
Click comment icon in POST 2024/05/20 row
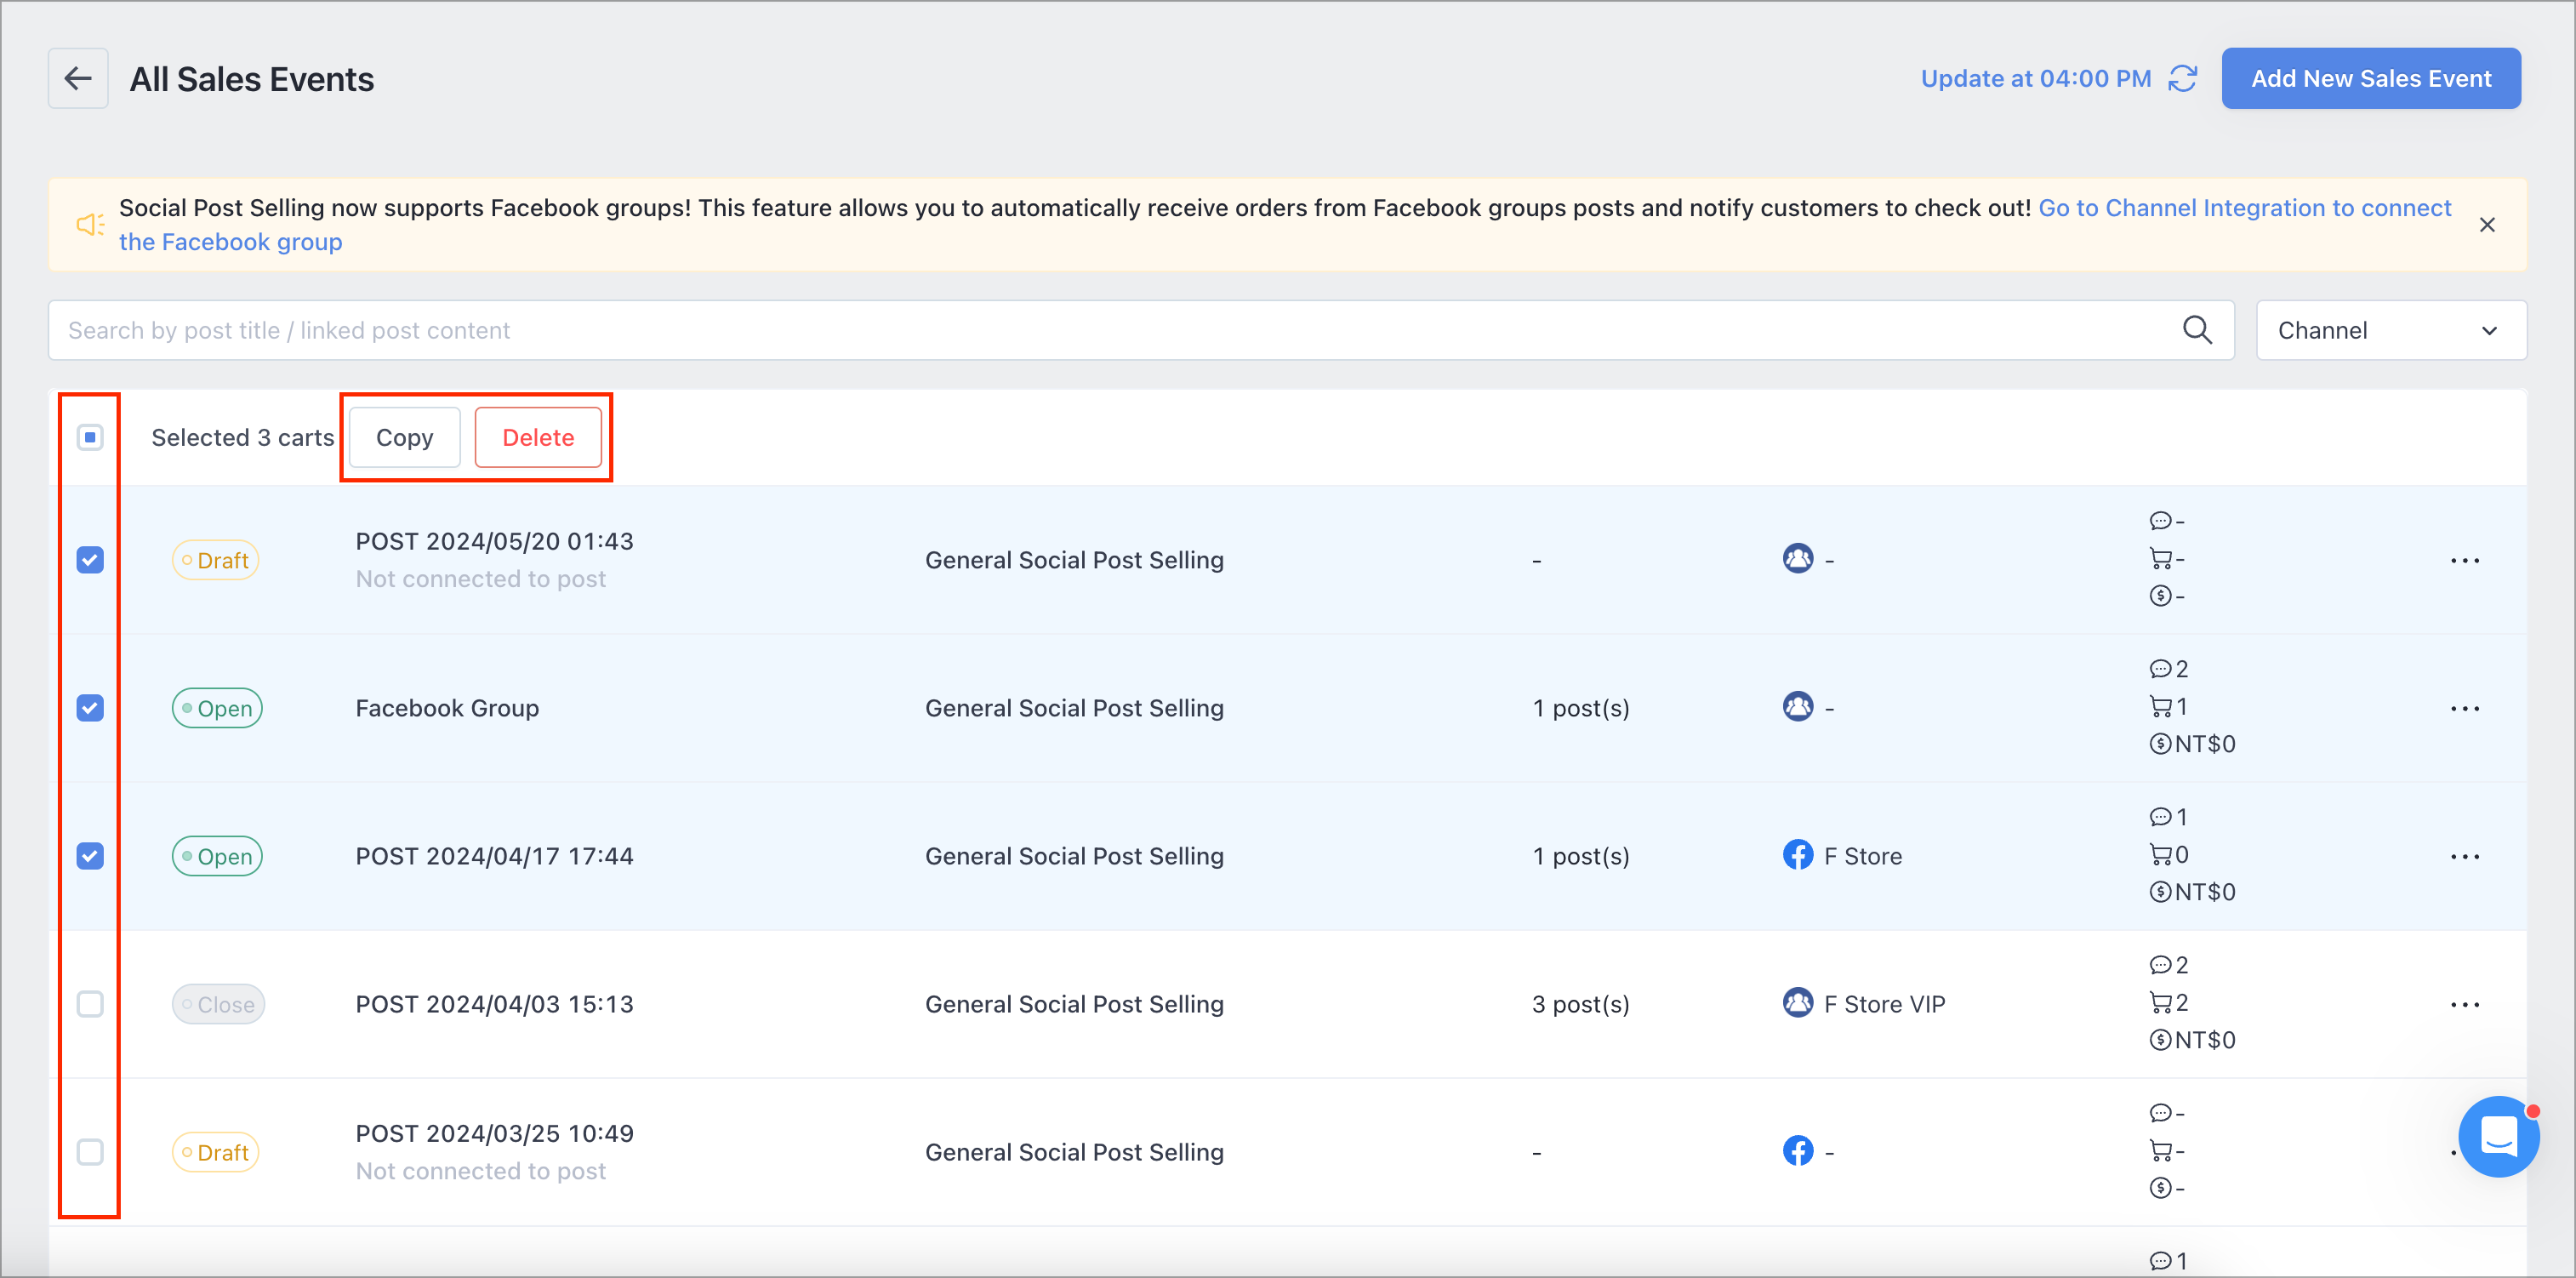[2160, 521]
